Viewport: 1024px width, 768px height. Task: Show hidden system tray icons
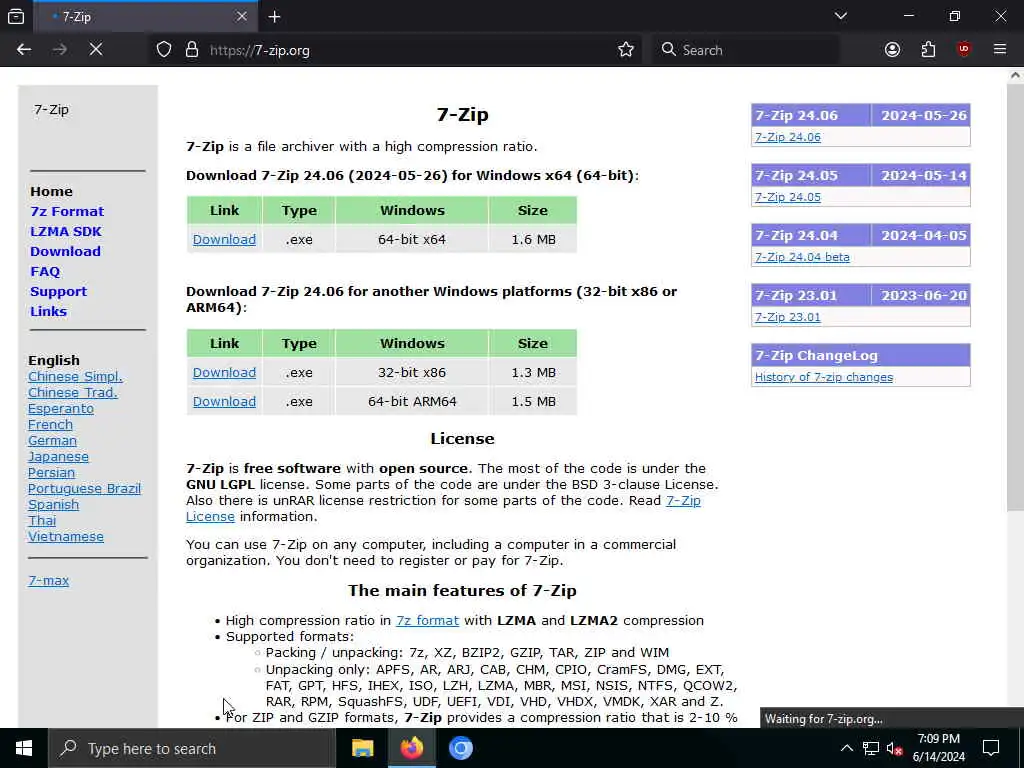click(846, 748)
